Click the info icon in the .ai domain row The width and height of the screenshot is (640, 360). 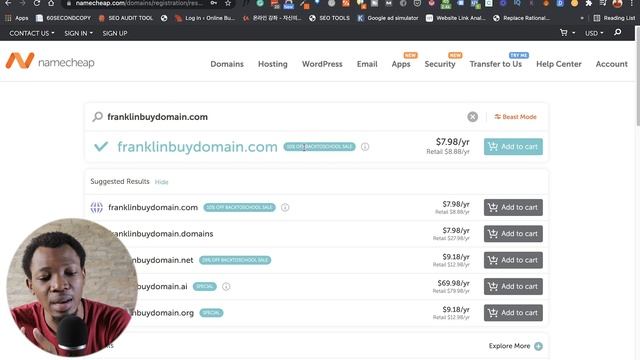coord(226,287)
